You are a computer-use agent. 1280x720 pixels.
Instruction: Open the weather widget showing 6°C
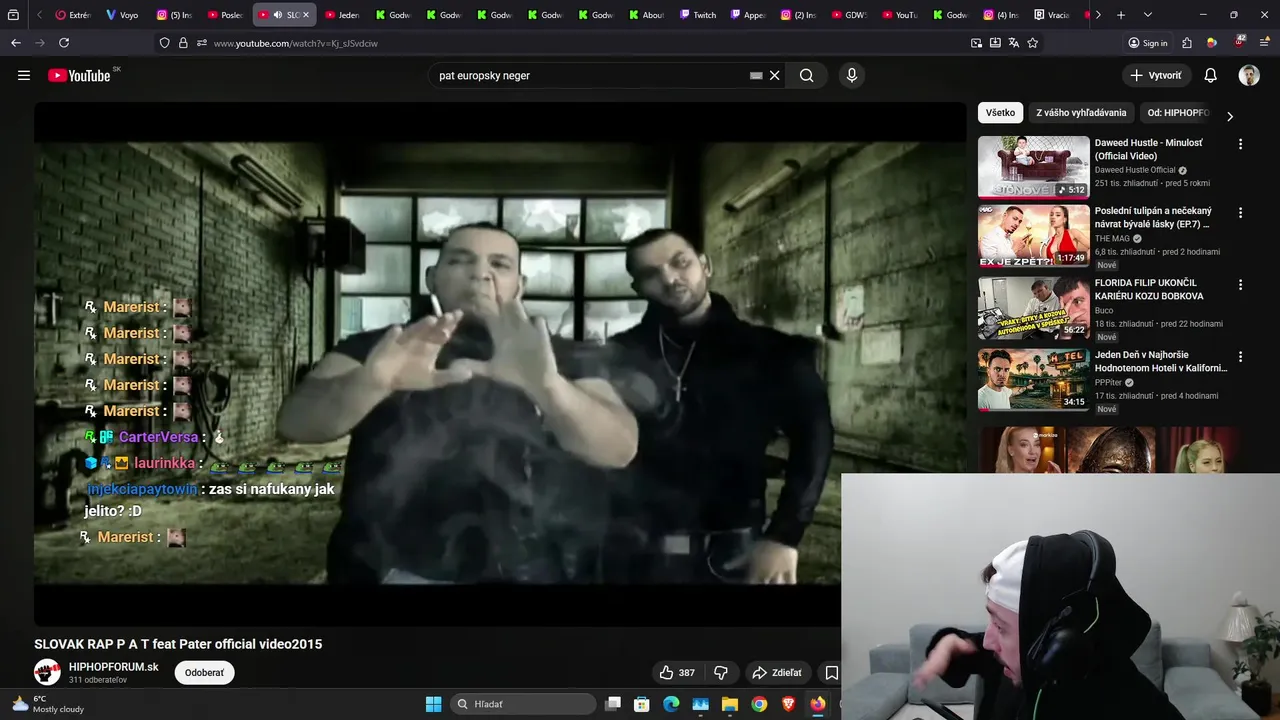pyautogui.click(x=48, y=704)
